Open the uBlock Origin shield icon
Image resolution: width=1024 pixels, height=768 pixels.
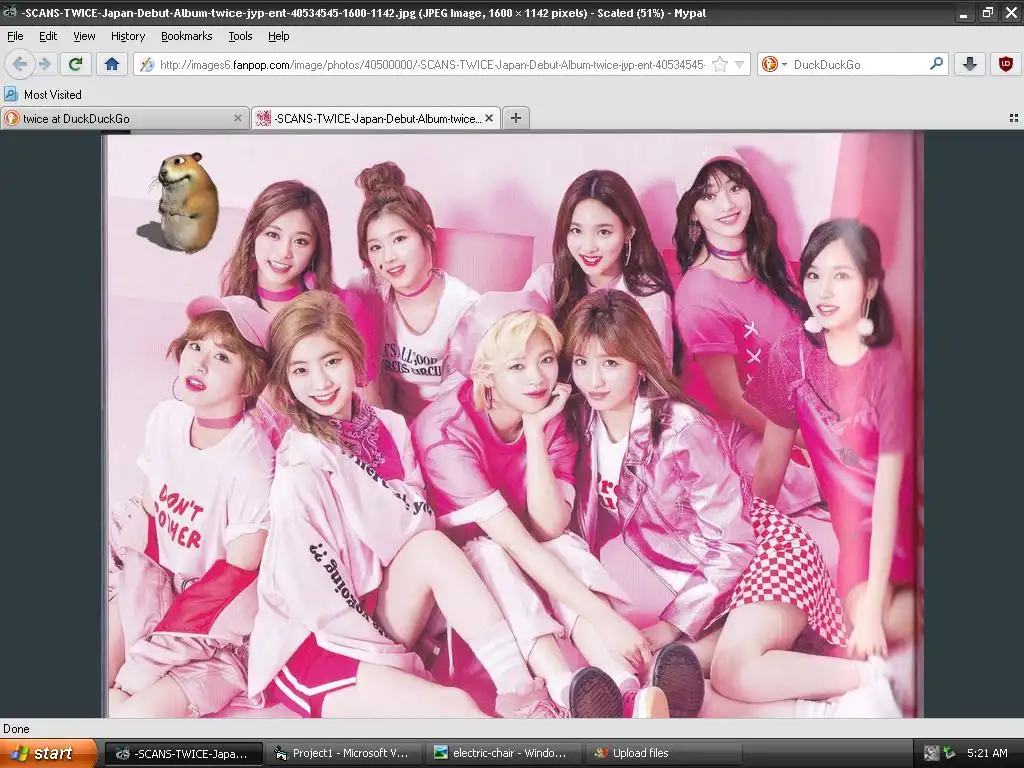pyautogui.click(x=1006, y=64)
